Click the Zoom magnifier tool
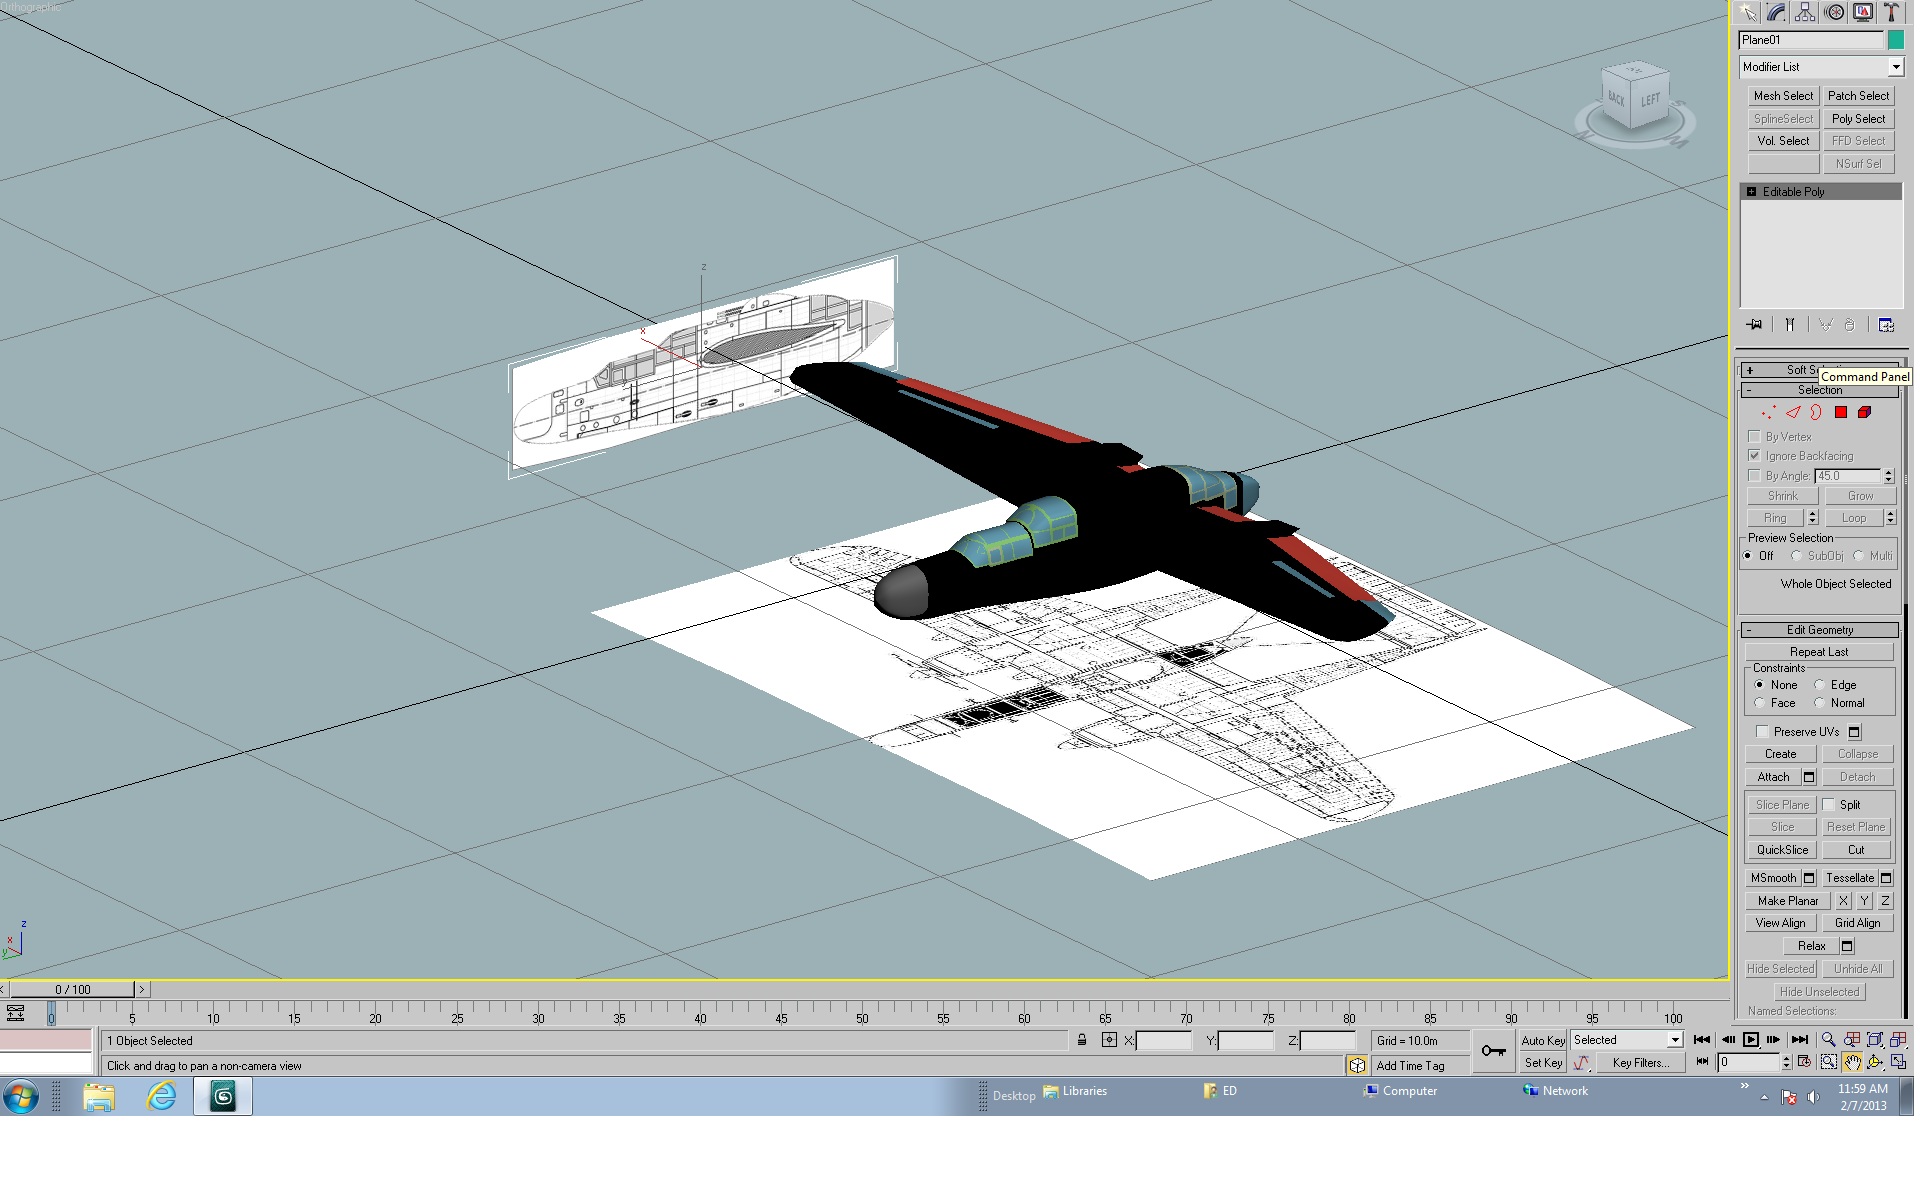1920x1200 pixels. [x=1828, y=1040]
